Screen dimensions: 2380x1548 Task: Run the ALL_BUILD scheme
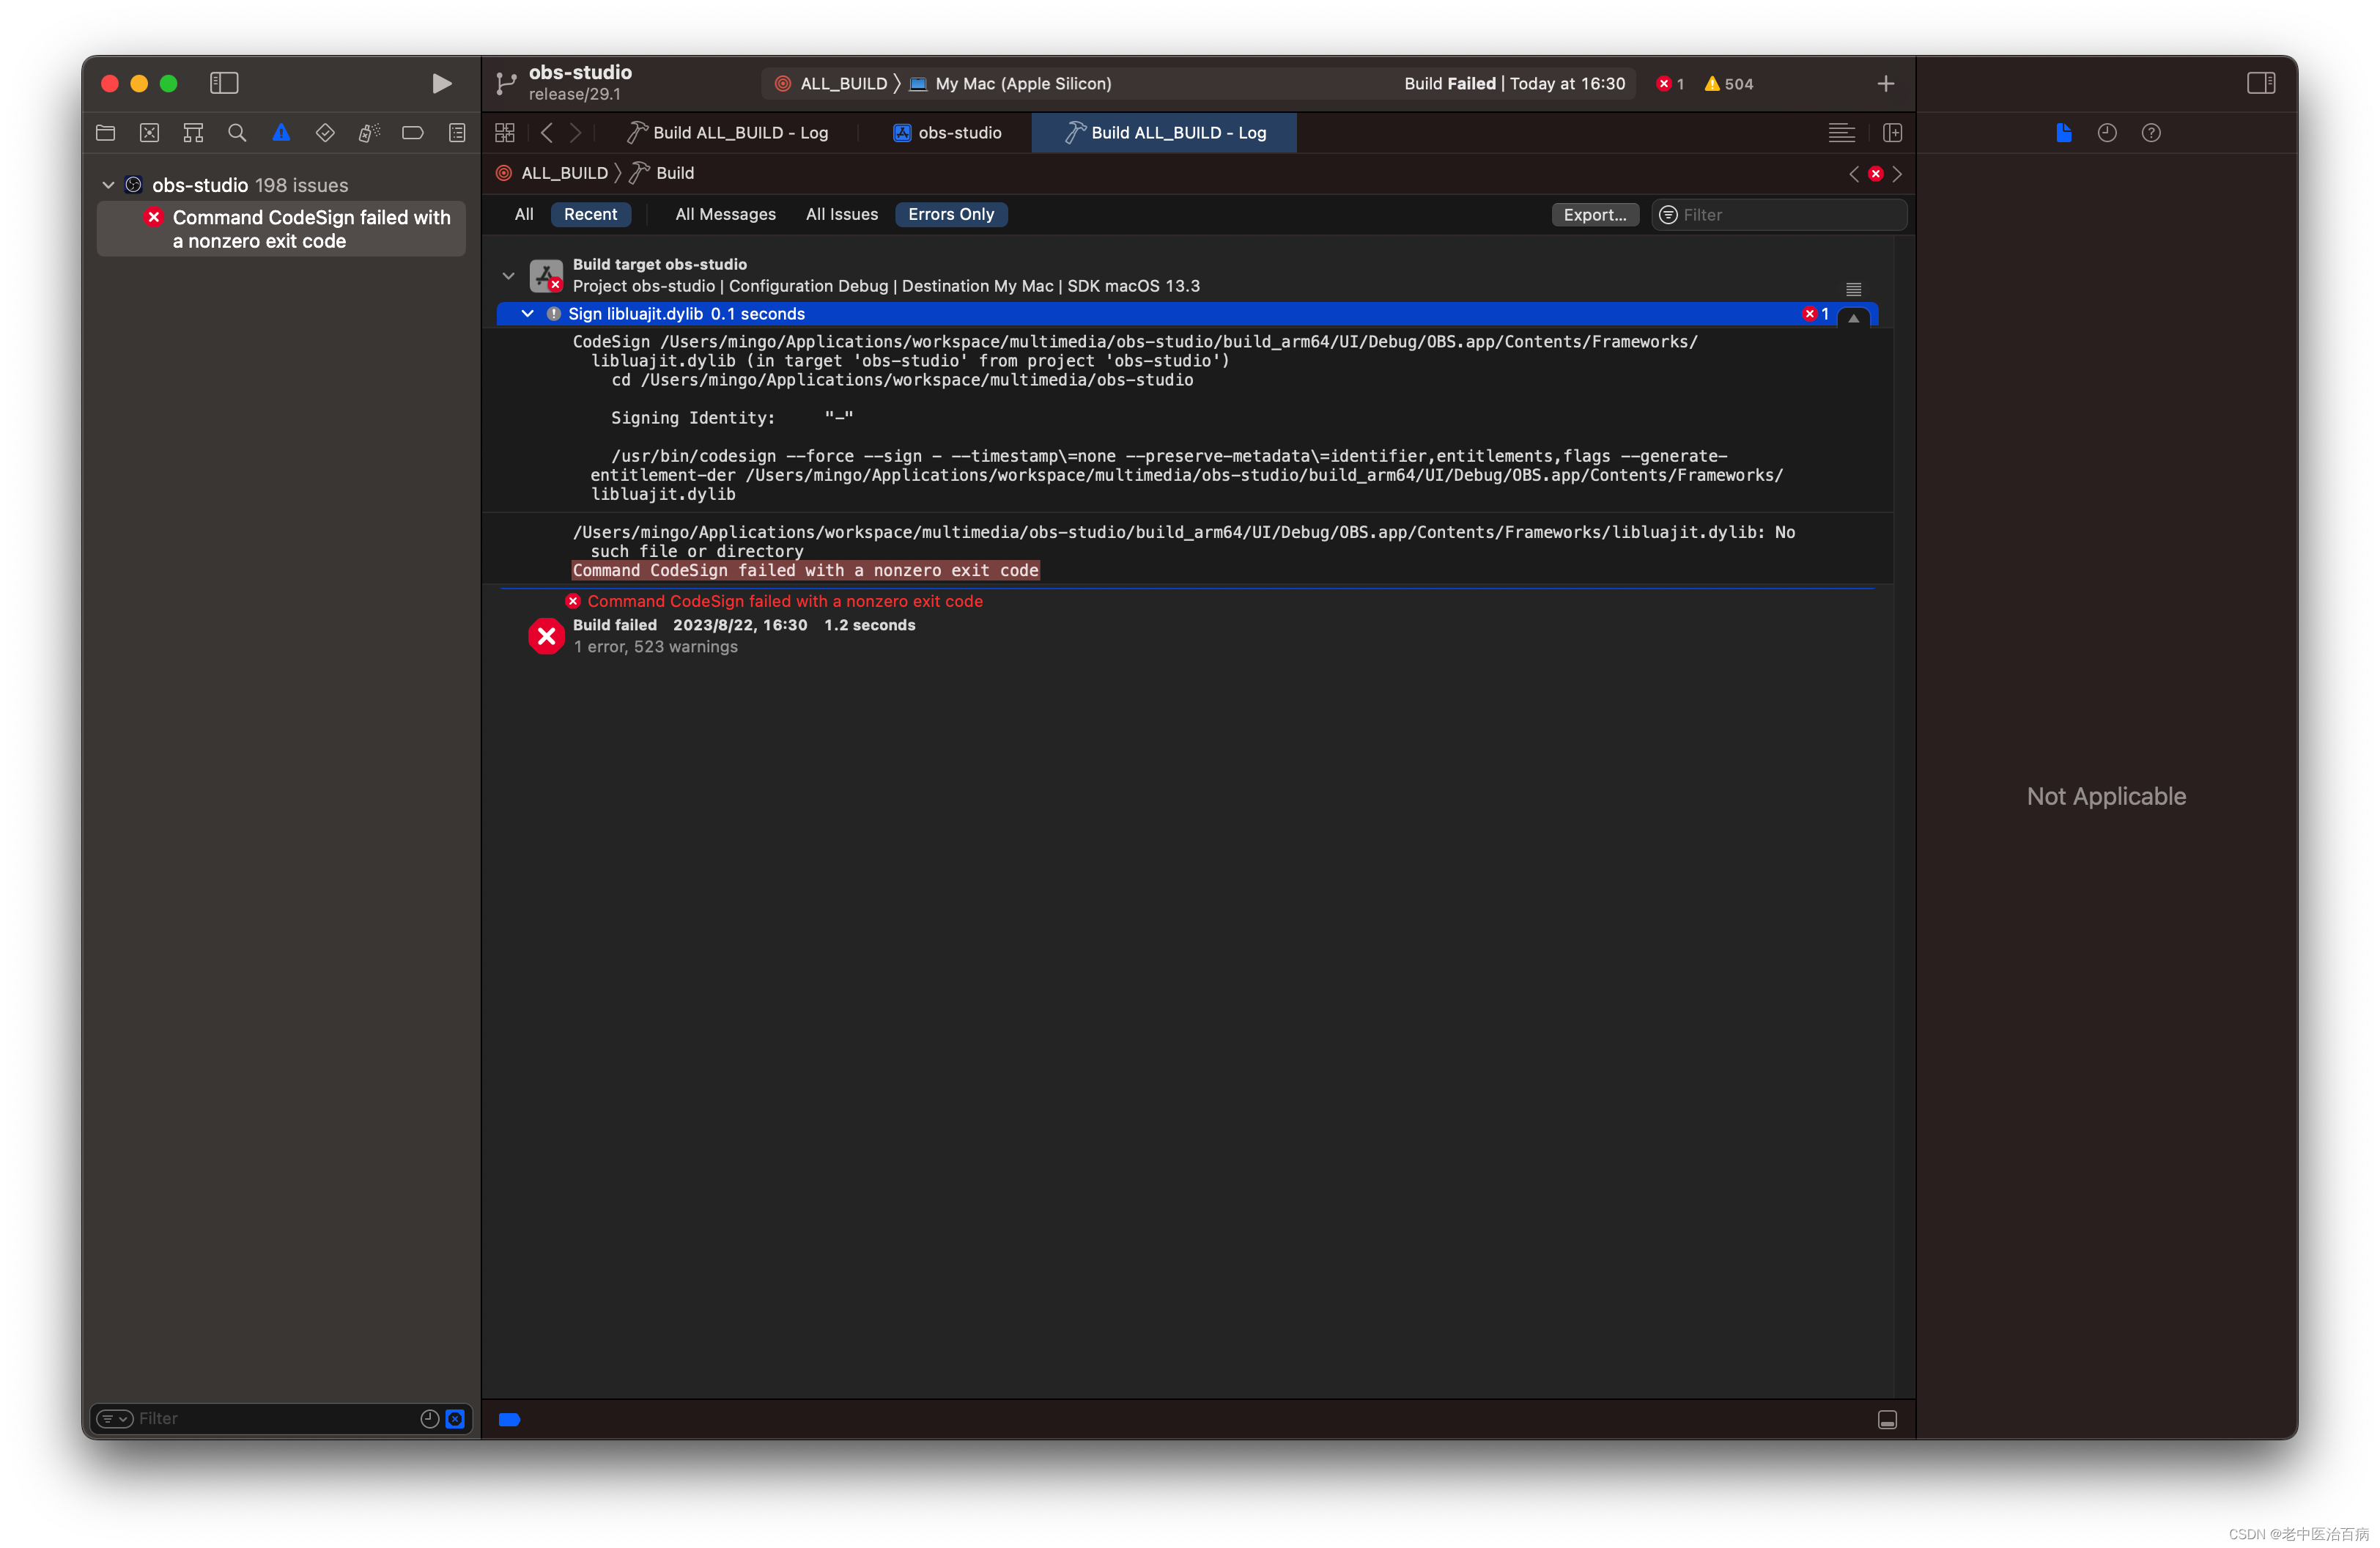click(x=441, y=83)
